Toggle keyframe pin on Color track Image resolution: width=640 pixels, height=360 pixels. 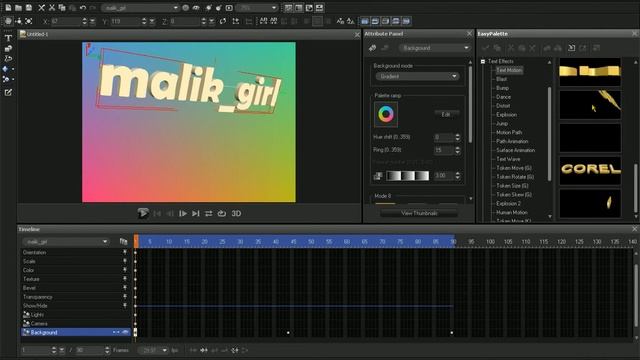pyautogui.click(x=125, y=270)
